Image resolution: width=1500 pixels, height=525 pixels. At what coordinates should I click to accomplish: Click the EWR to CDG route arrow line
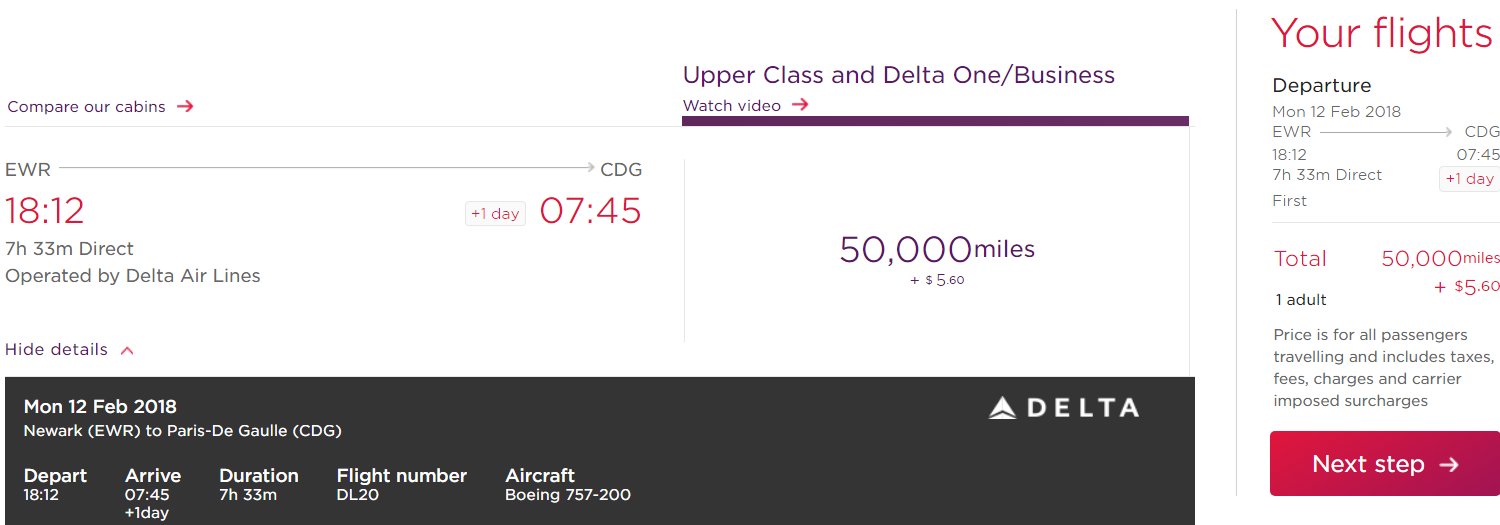tap(326, 168)
